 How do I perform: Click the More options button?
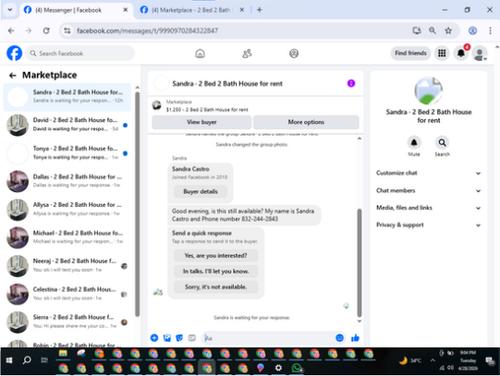click(x=306, y=122)
